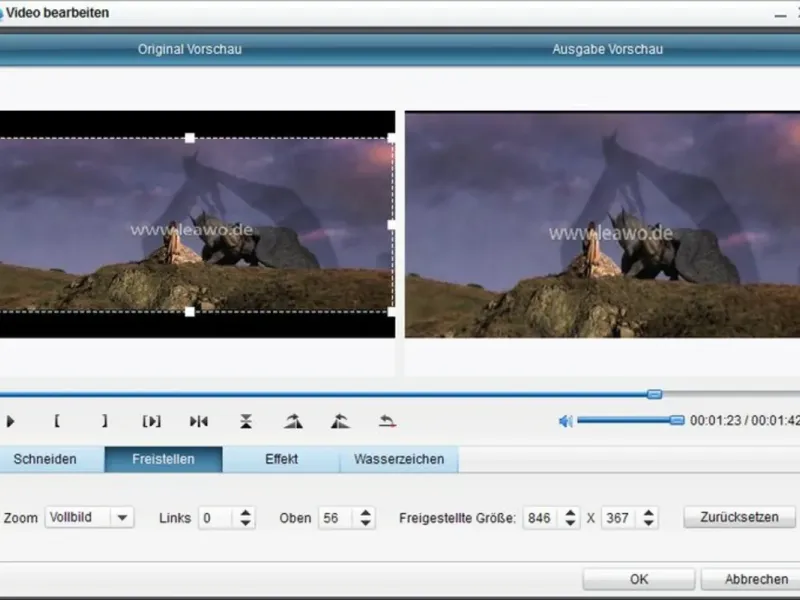Click the playback progress slider handle
Image resolution: width=800 pixels, height=600 pixels.
tap(655, 394)
